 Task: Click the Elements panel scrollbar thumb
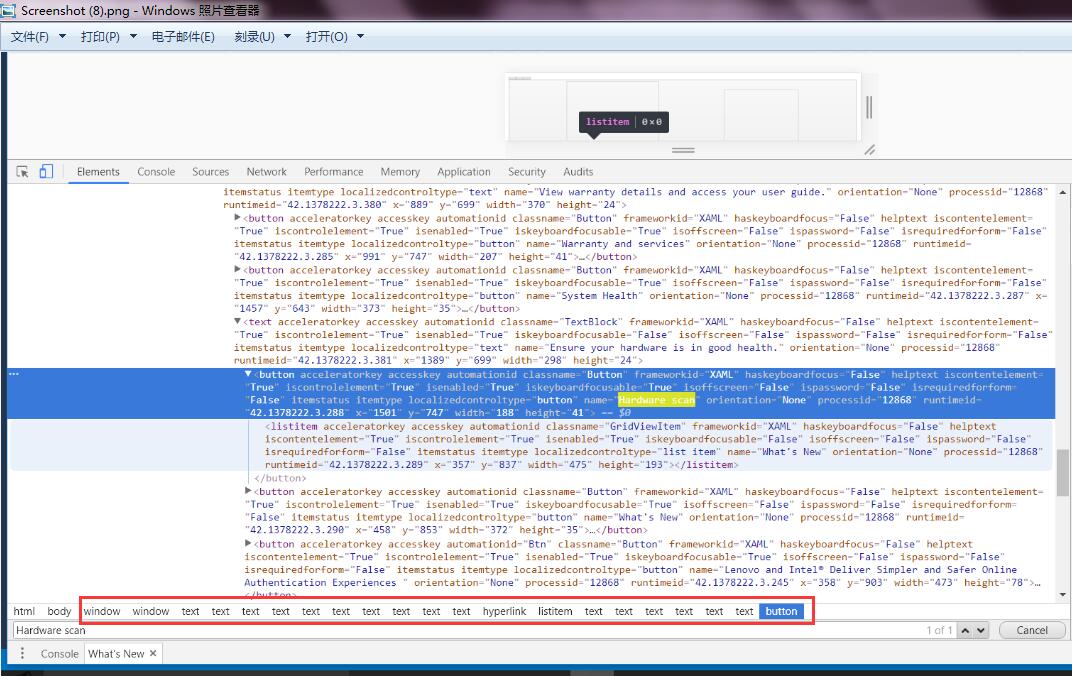1062,472
